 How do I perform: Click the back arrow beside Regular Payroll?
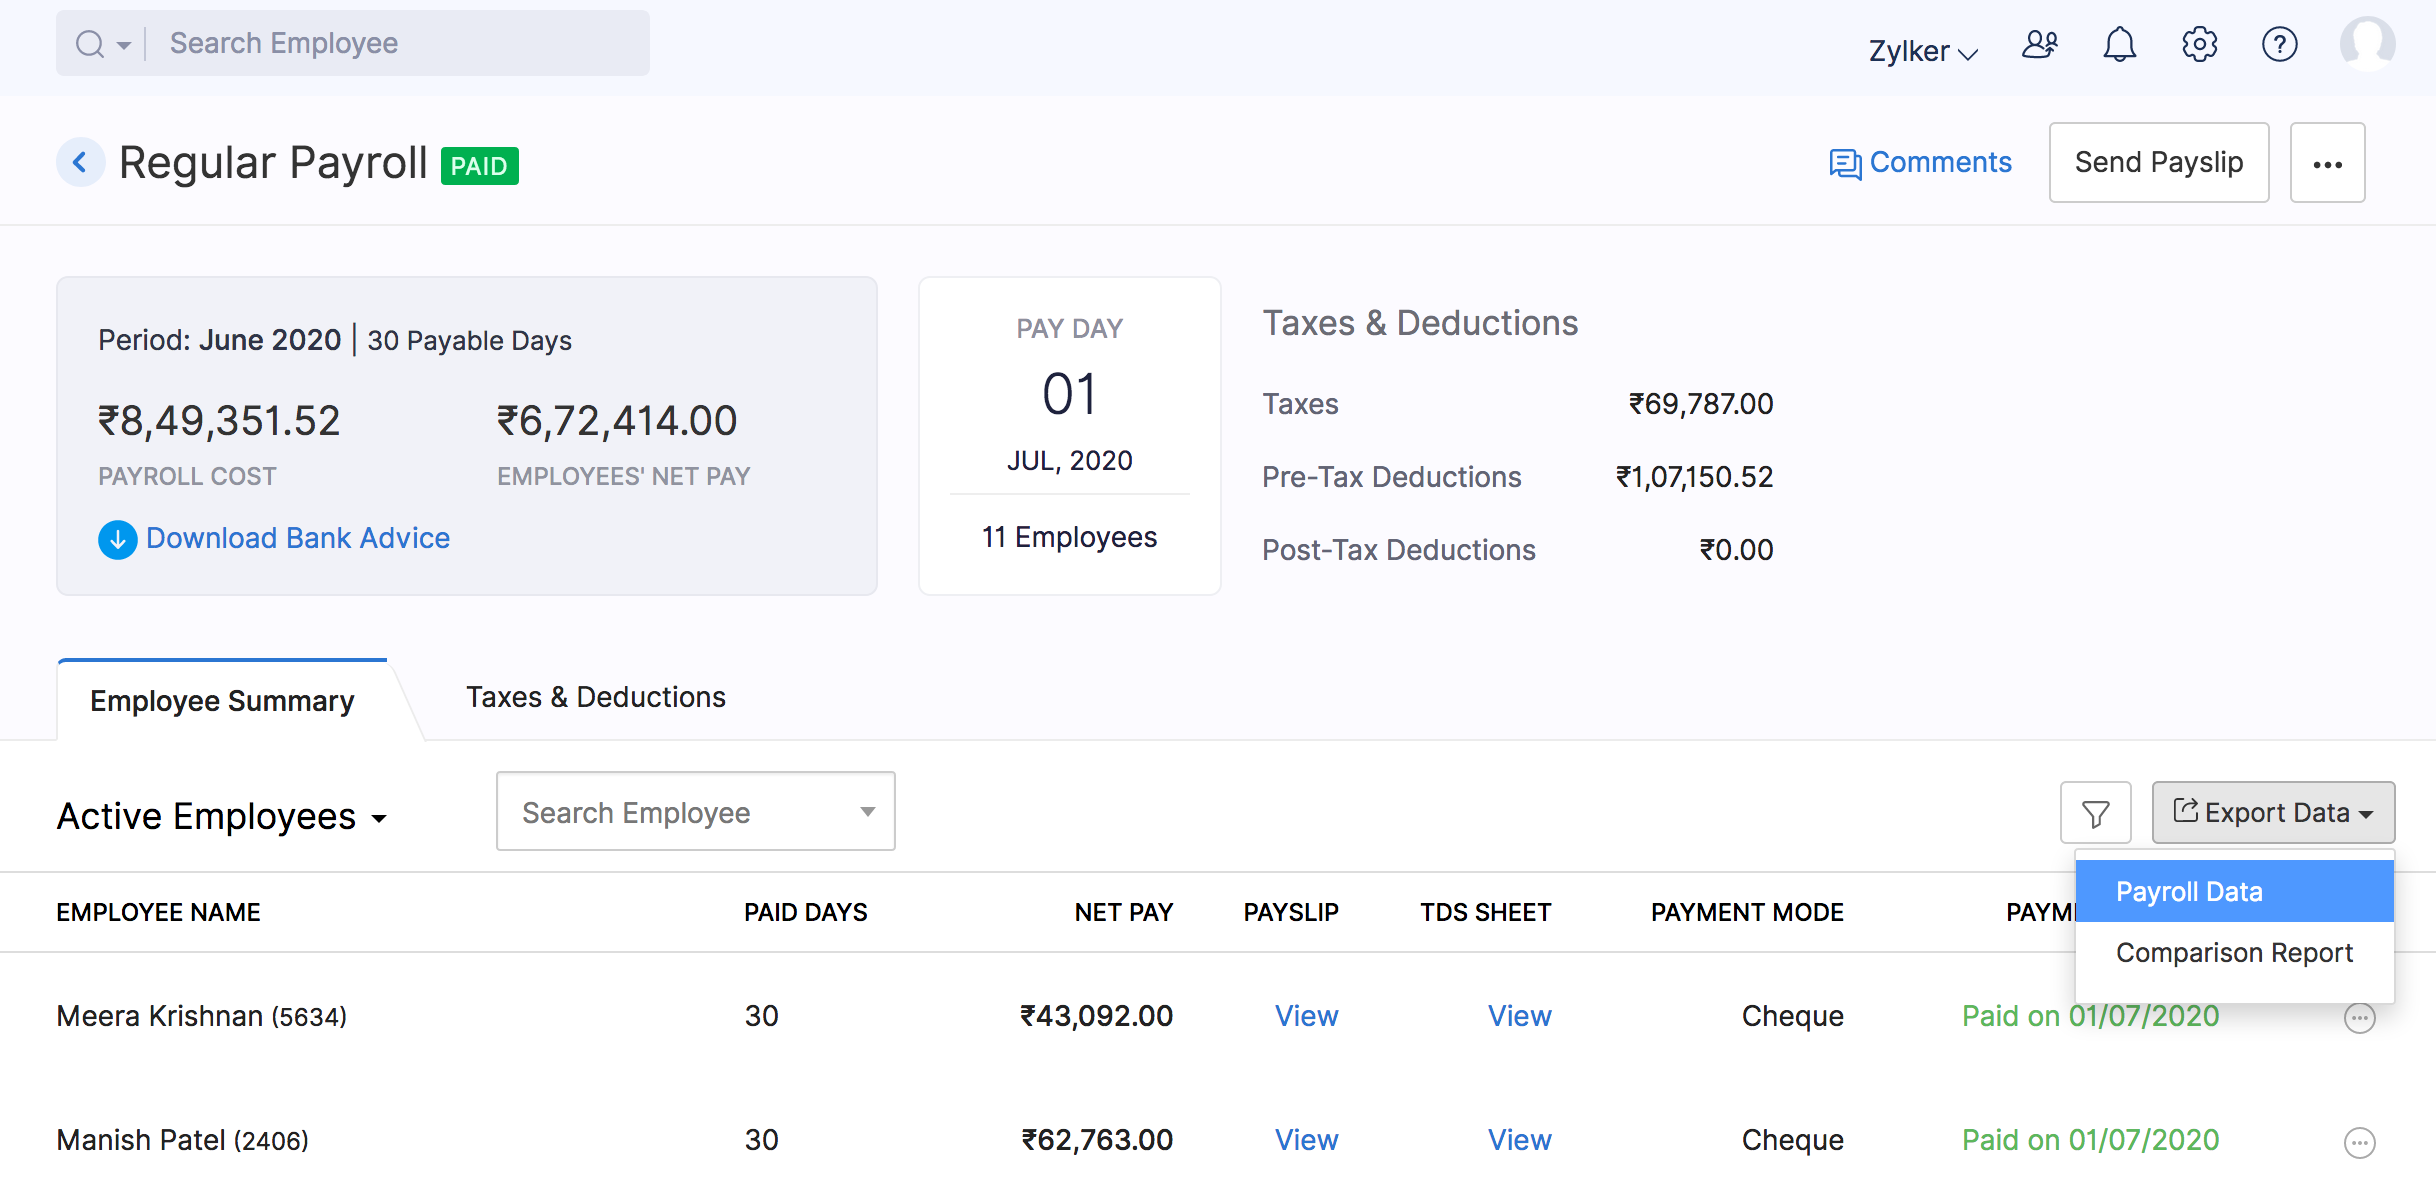[80, 162]
